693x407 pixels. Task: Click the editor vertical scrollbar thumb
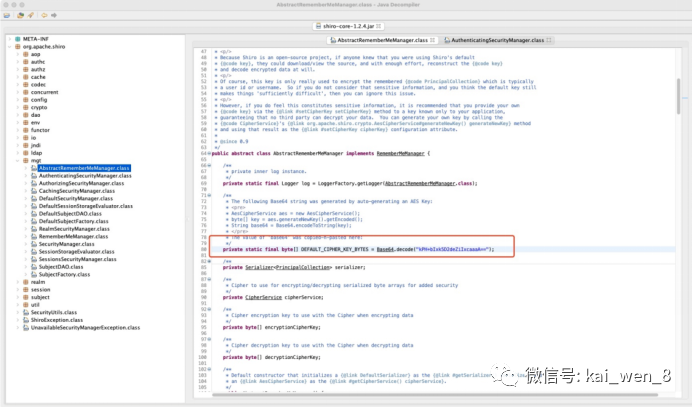click(x=678, y=96)
